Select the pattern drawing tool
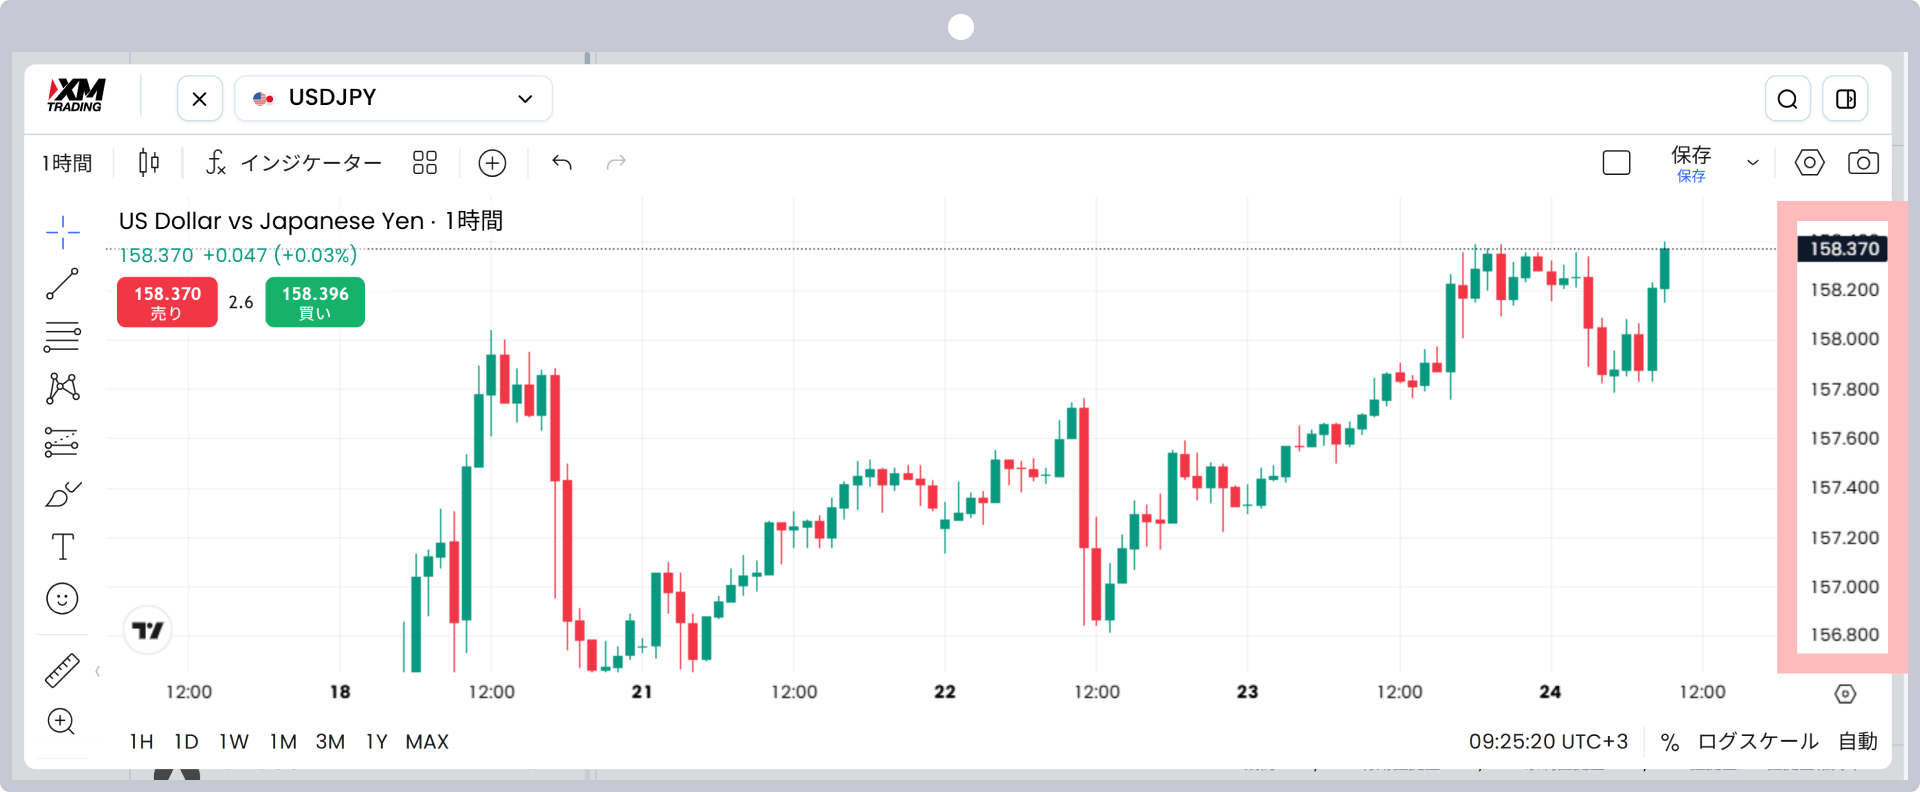The image size is (1920, 792). [x=62, y=388]
